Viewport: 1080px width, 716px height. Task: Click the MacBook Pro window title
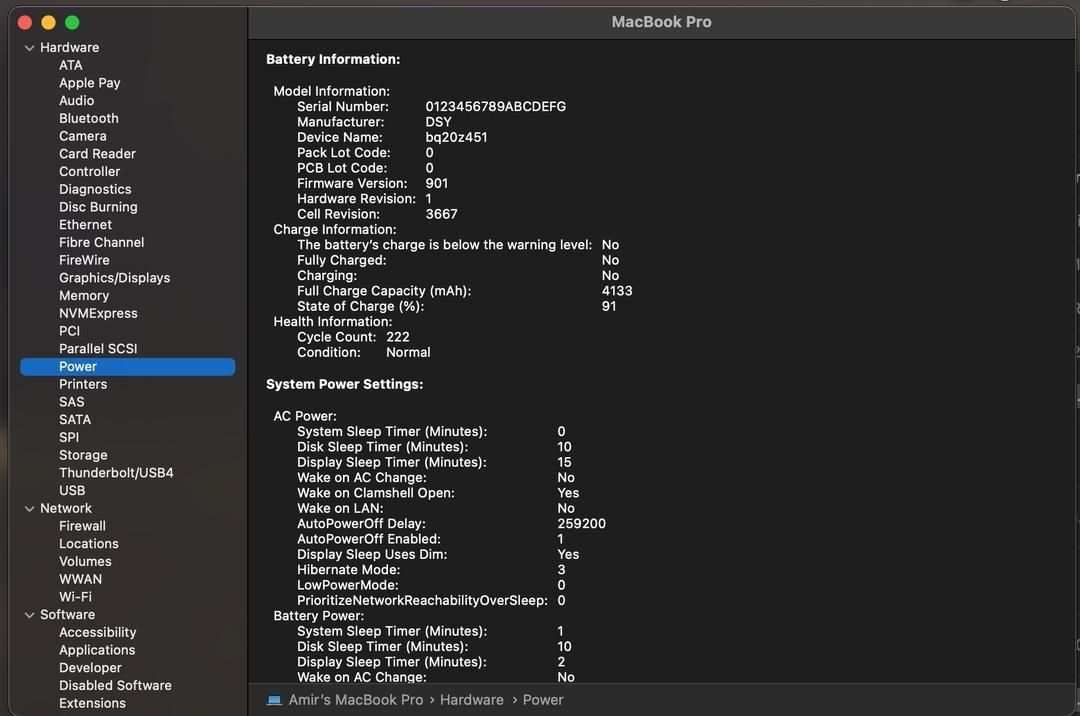coord(662,22)
